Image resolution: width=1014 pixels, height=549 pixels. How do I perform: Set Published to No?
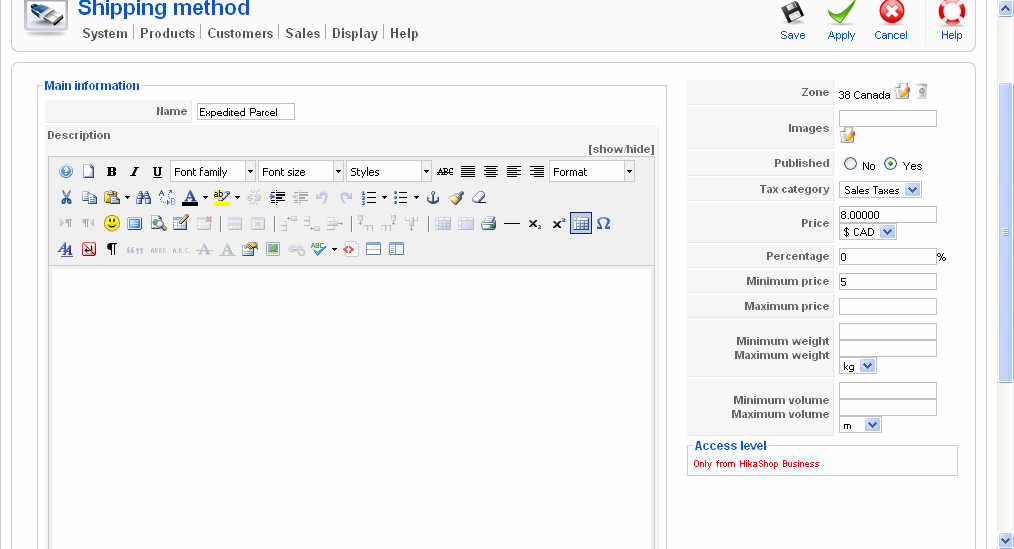[851, 164]
